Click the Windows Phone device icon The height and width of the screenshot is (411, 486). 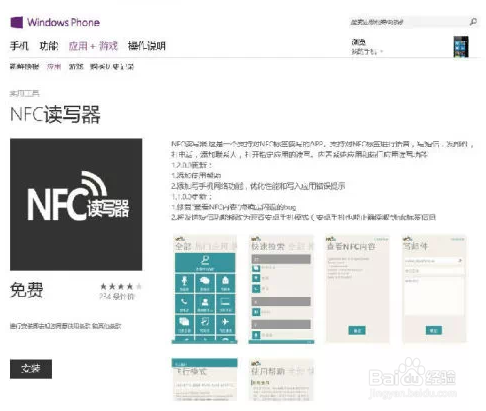(x=461, y=47)
